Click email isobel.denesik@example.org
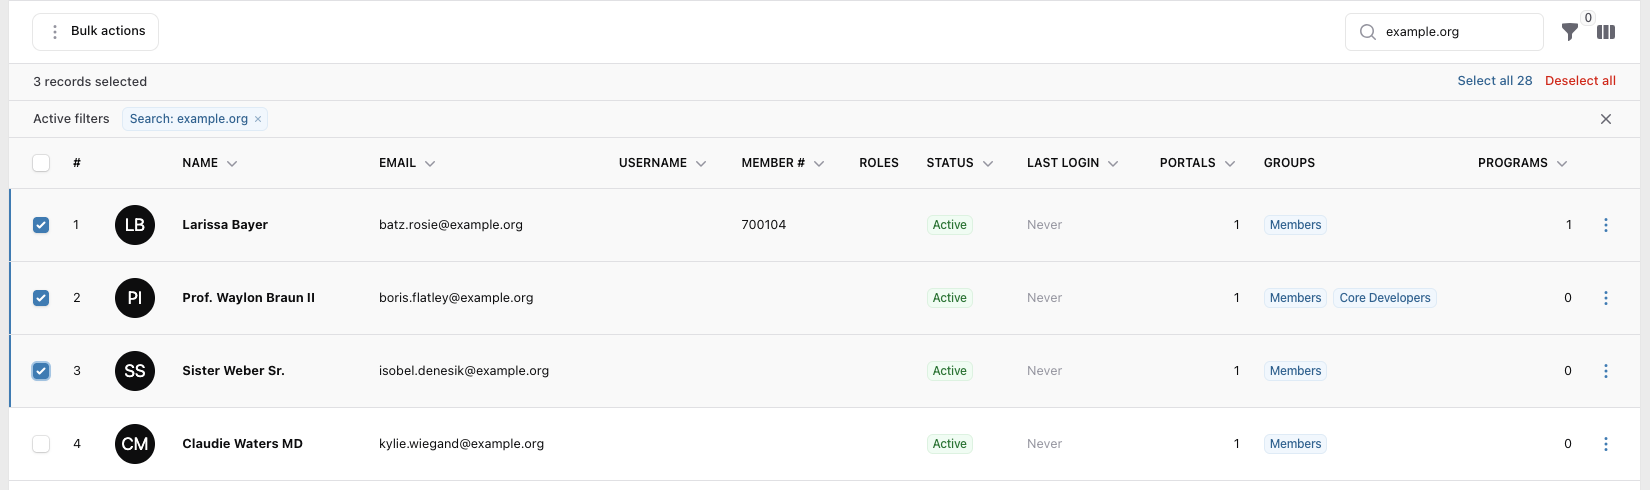The height and width of the screenshot is (490, 1650). tap(464, 371)
